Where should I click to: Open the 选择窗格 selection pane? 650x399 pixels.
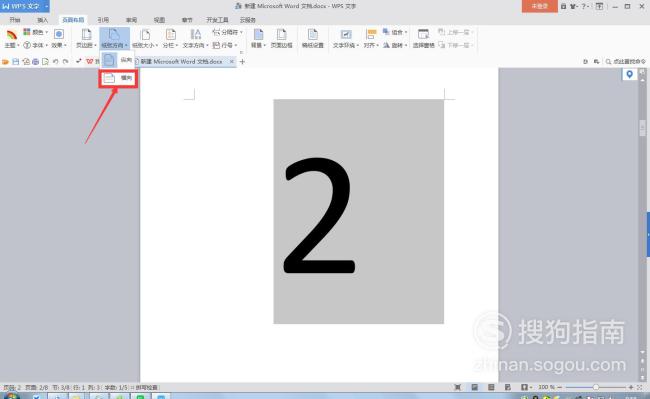pos(423,39)
